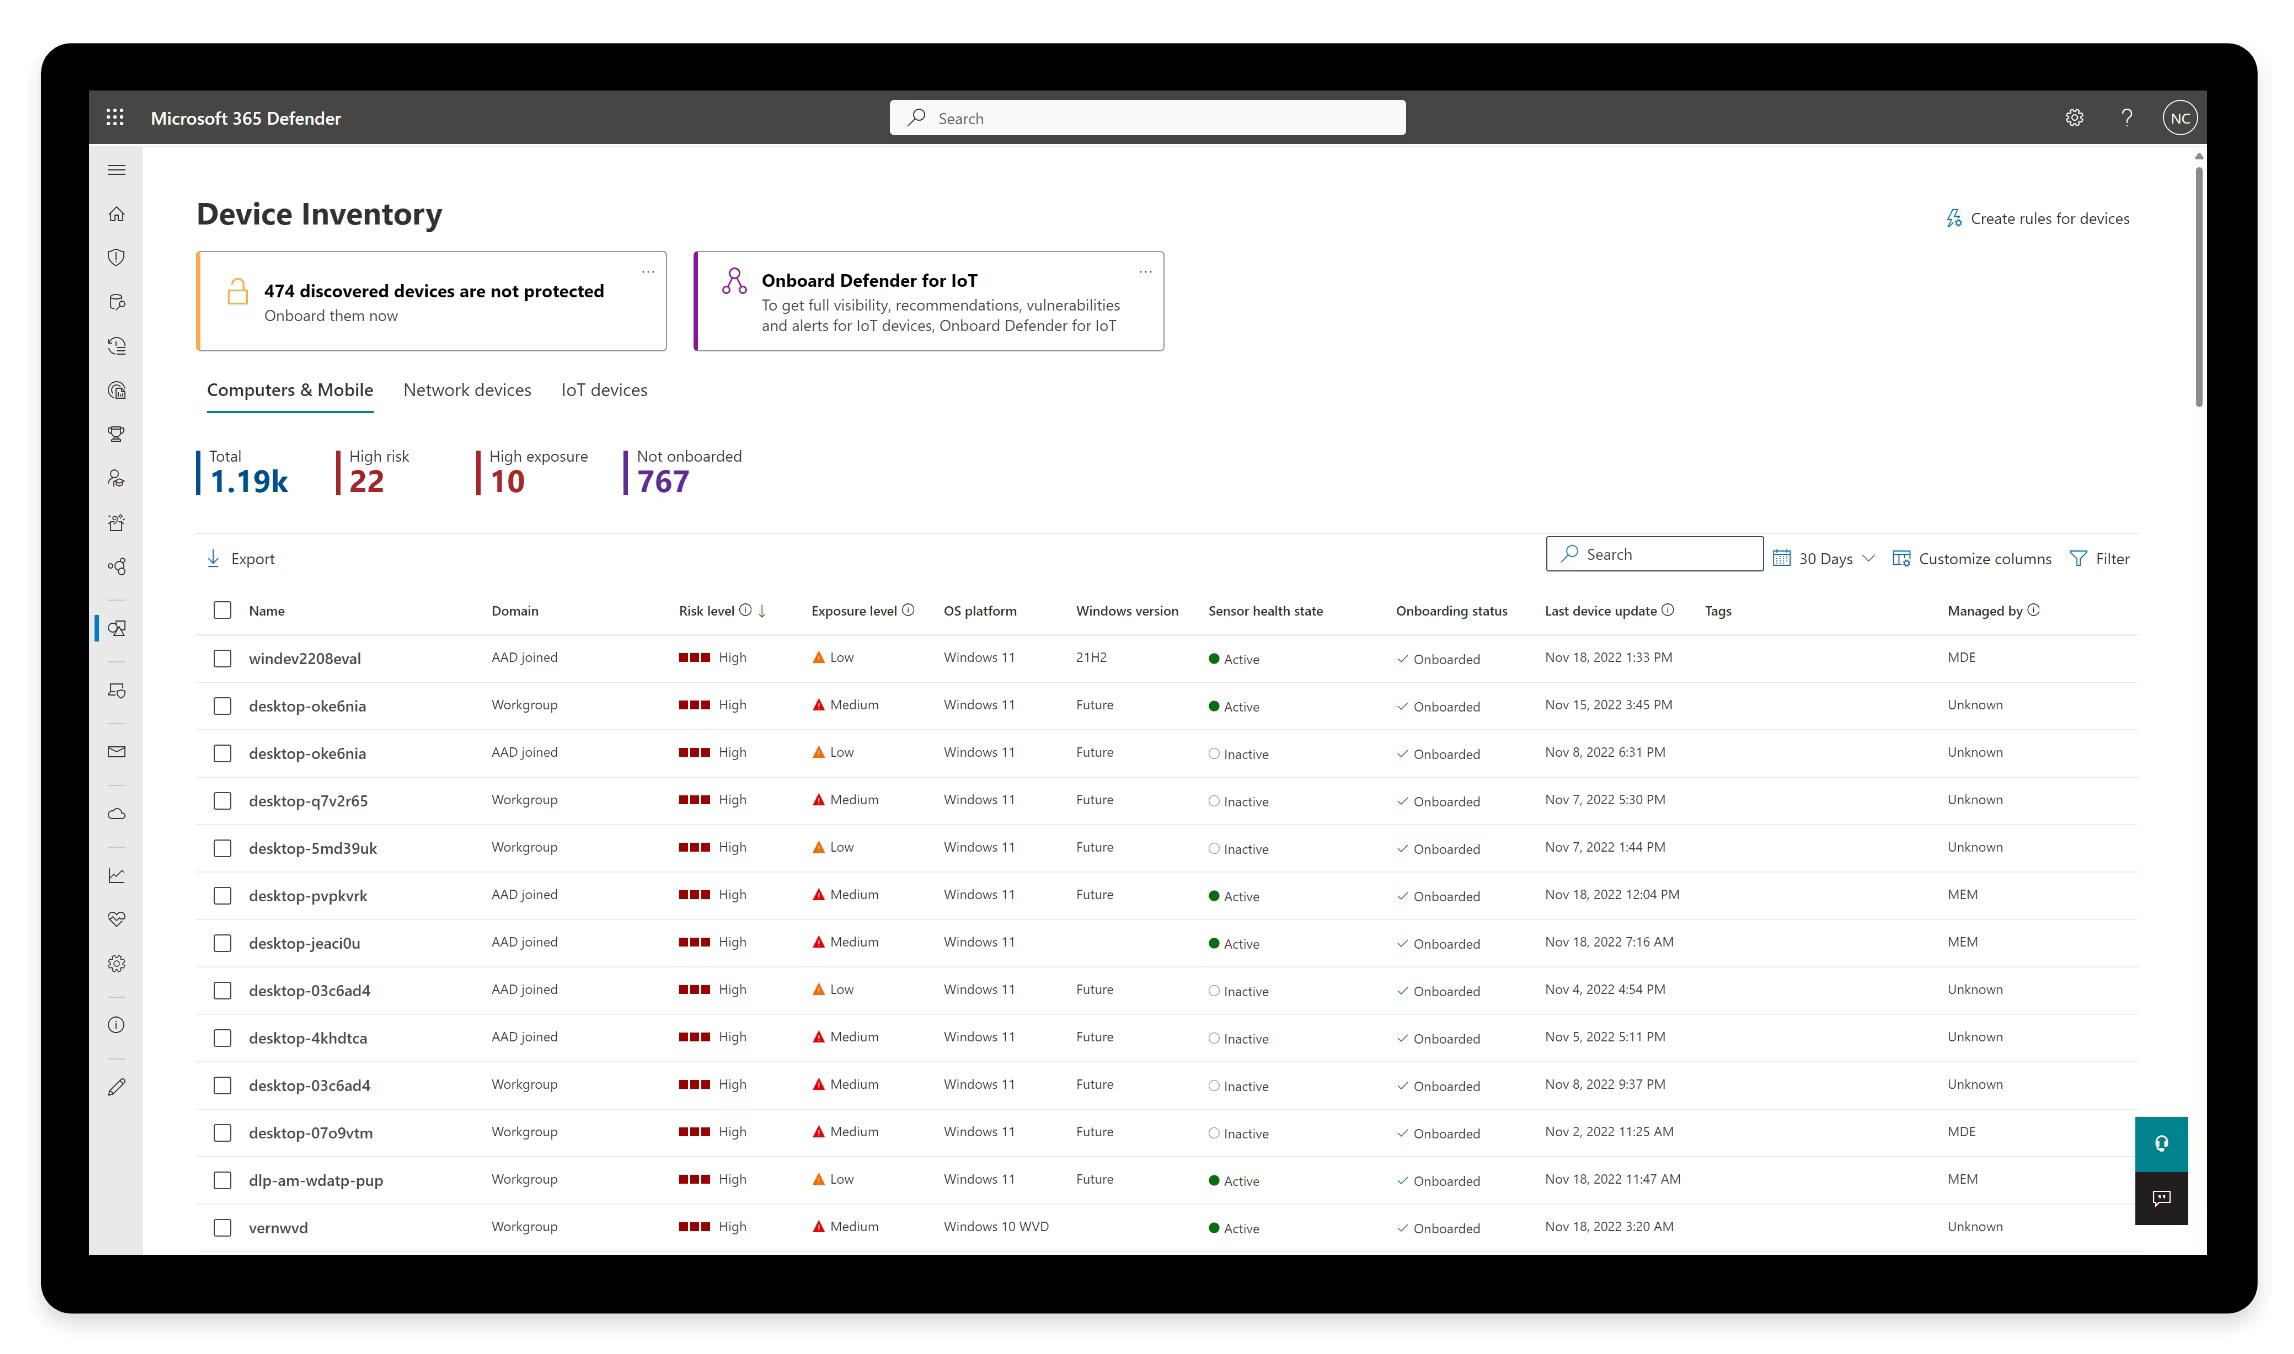This screenshot has height=1354, width=2294.
Task: Open the Learning hub icon in sidebar
Action: click(117, 479)
